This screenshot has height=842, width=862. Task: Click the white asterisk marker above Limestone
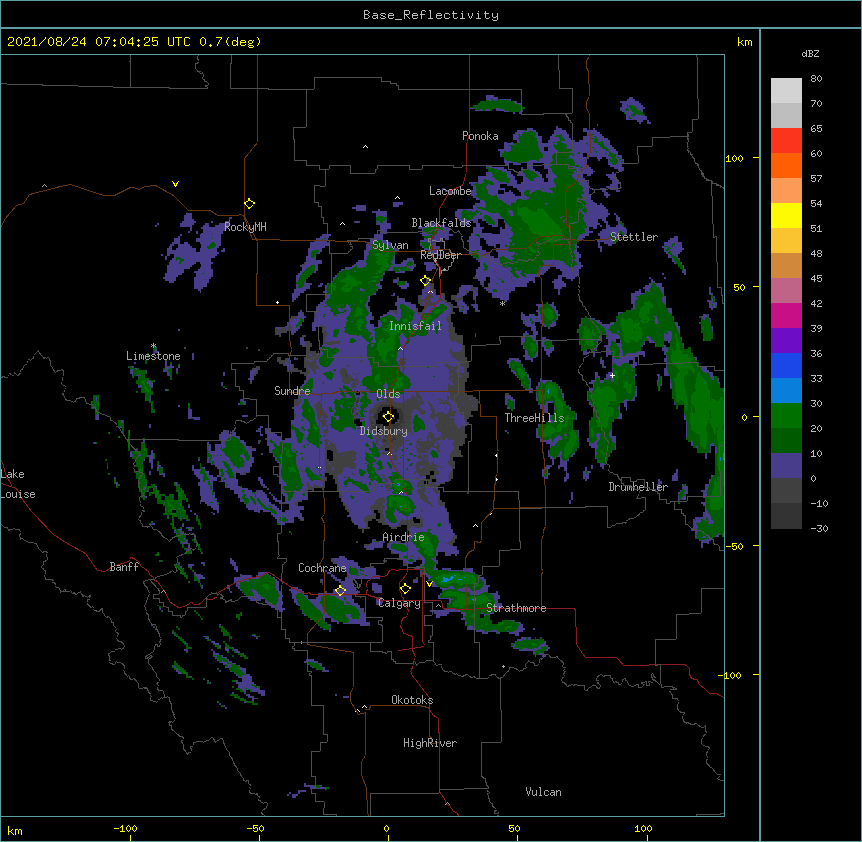153,346
